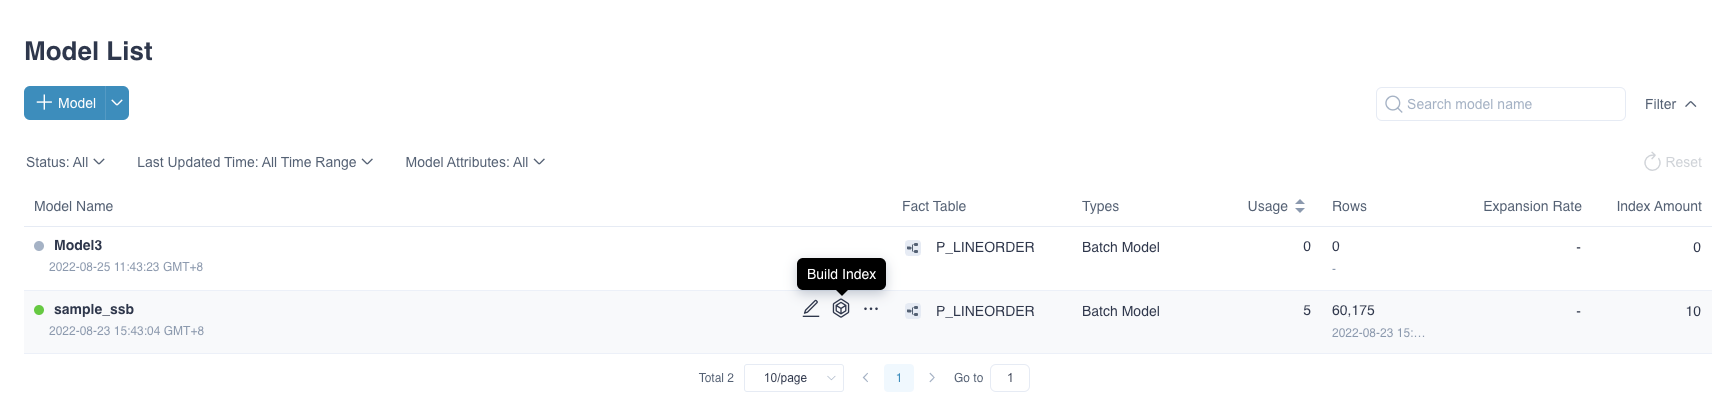Viewport: 1736px width, 403px height.
Task: Change the 10/page page size selector
Action: point(794,378)
